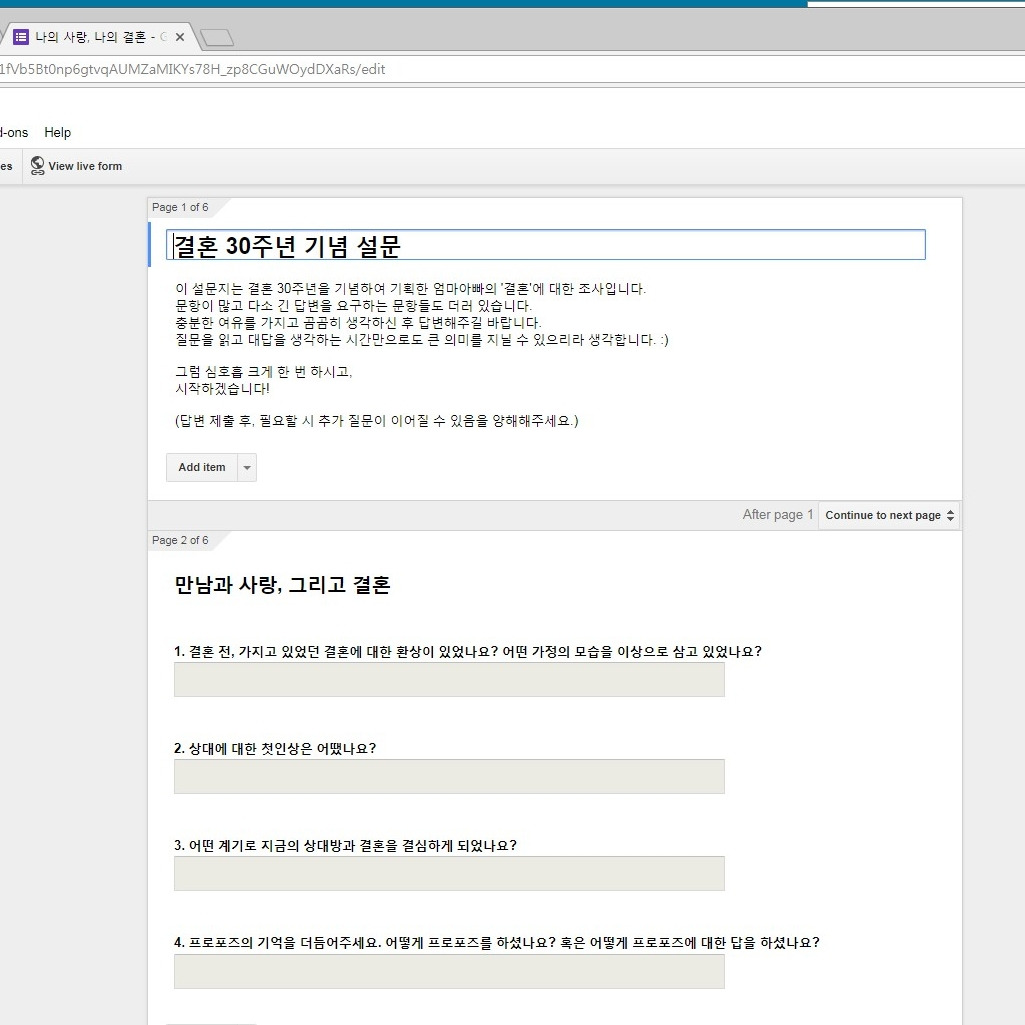Image resolution: width=1025 pixels, height=1025 pixels.
Task: Close the 나의 사랑, 나의 결혼 browser tab
Action: (x=180, y=37)
